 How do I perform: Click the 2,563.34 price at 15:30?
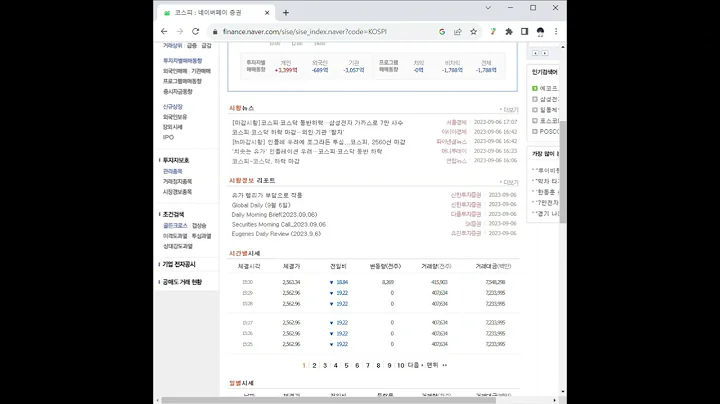(291, 282)
